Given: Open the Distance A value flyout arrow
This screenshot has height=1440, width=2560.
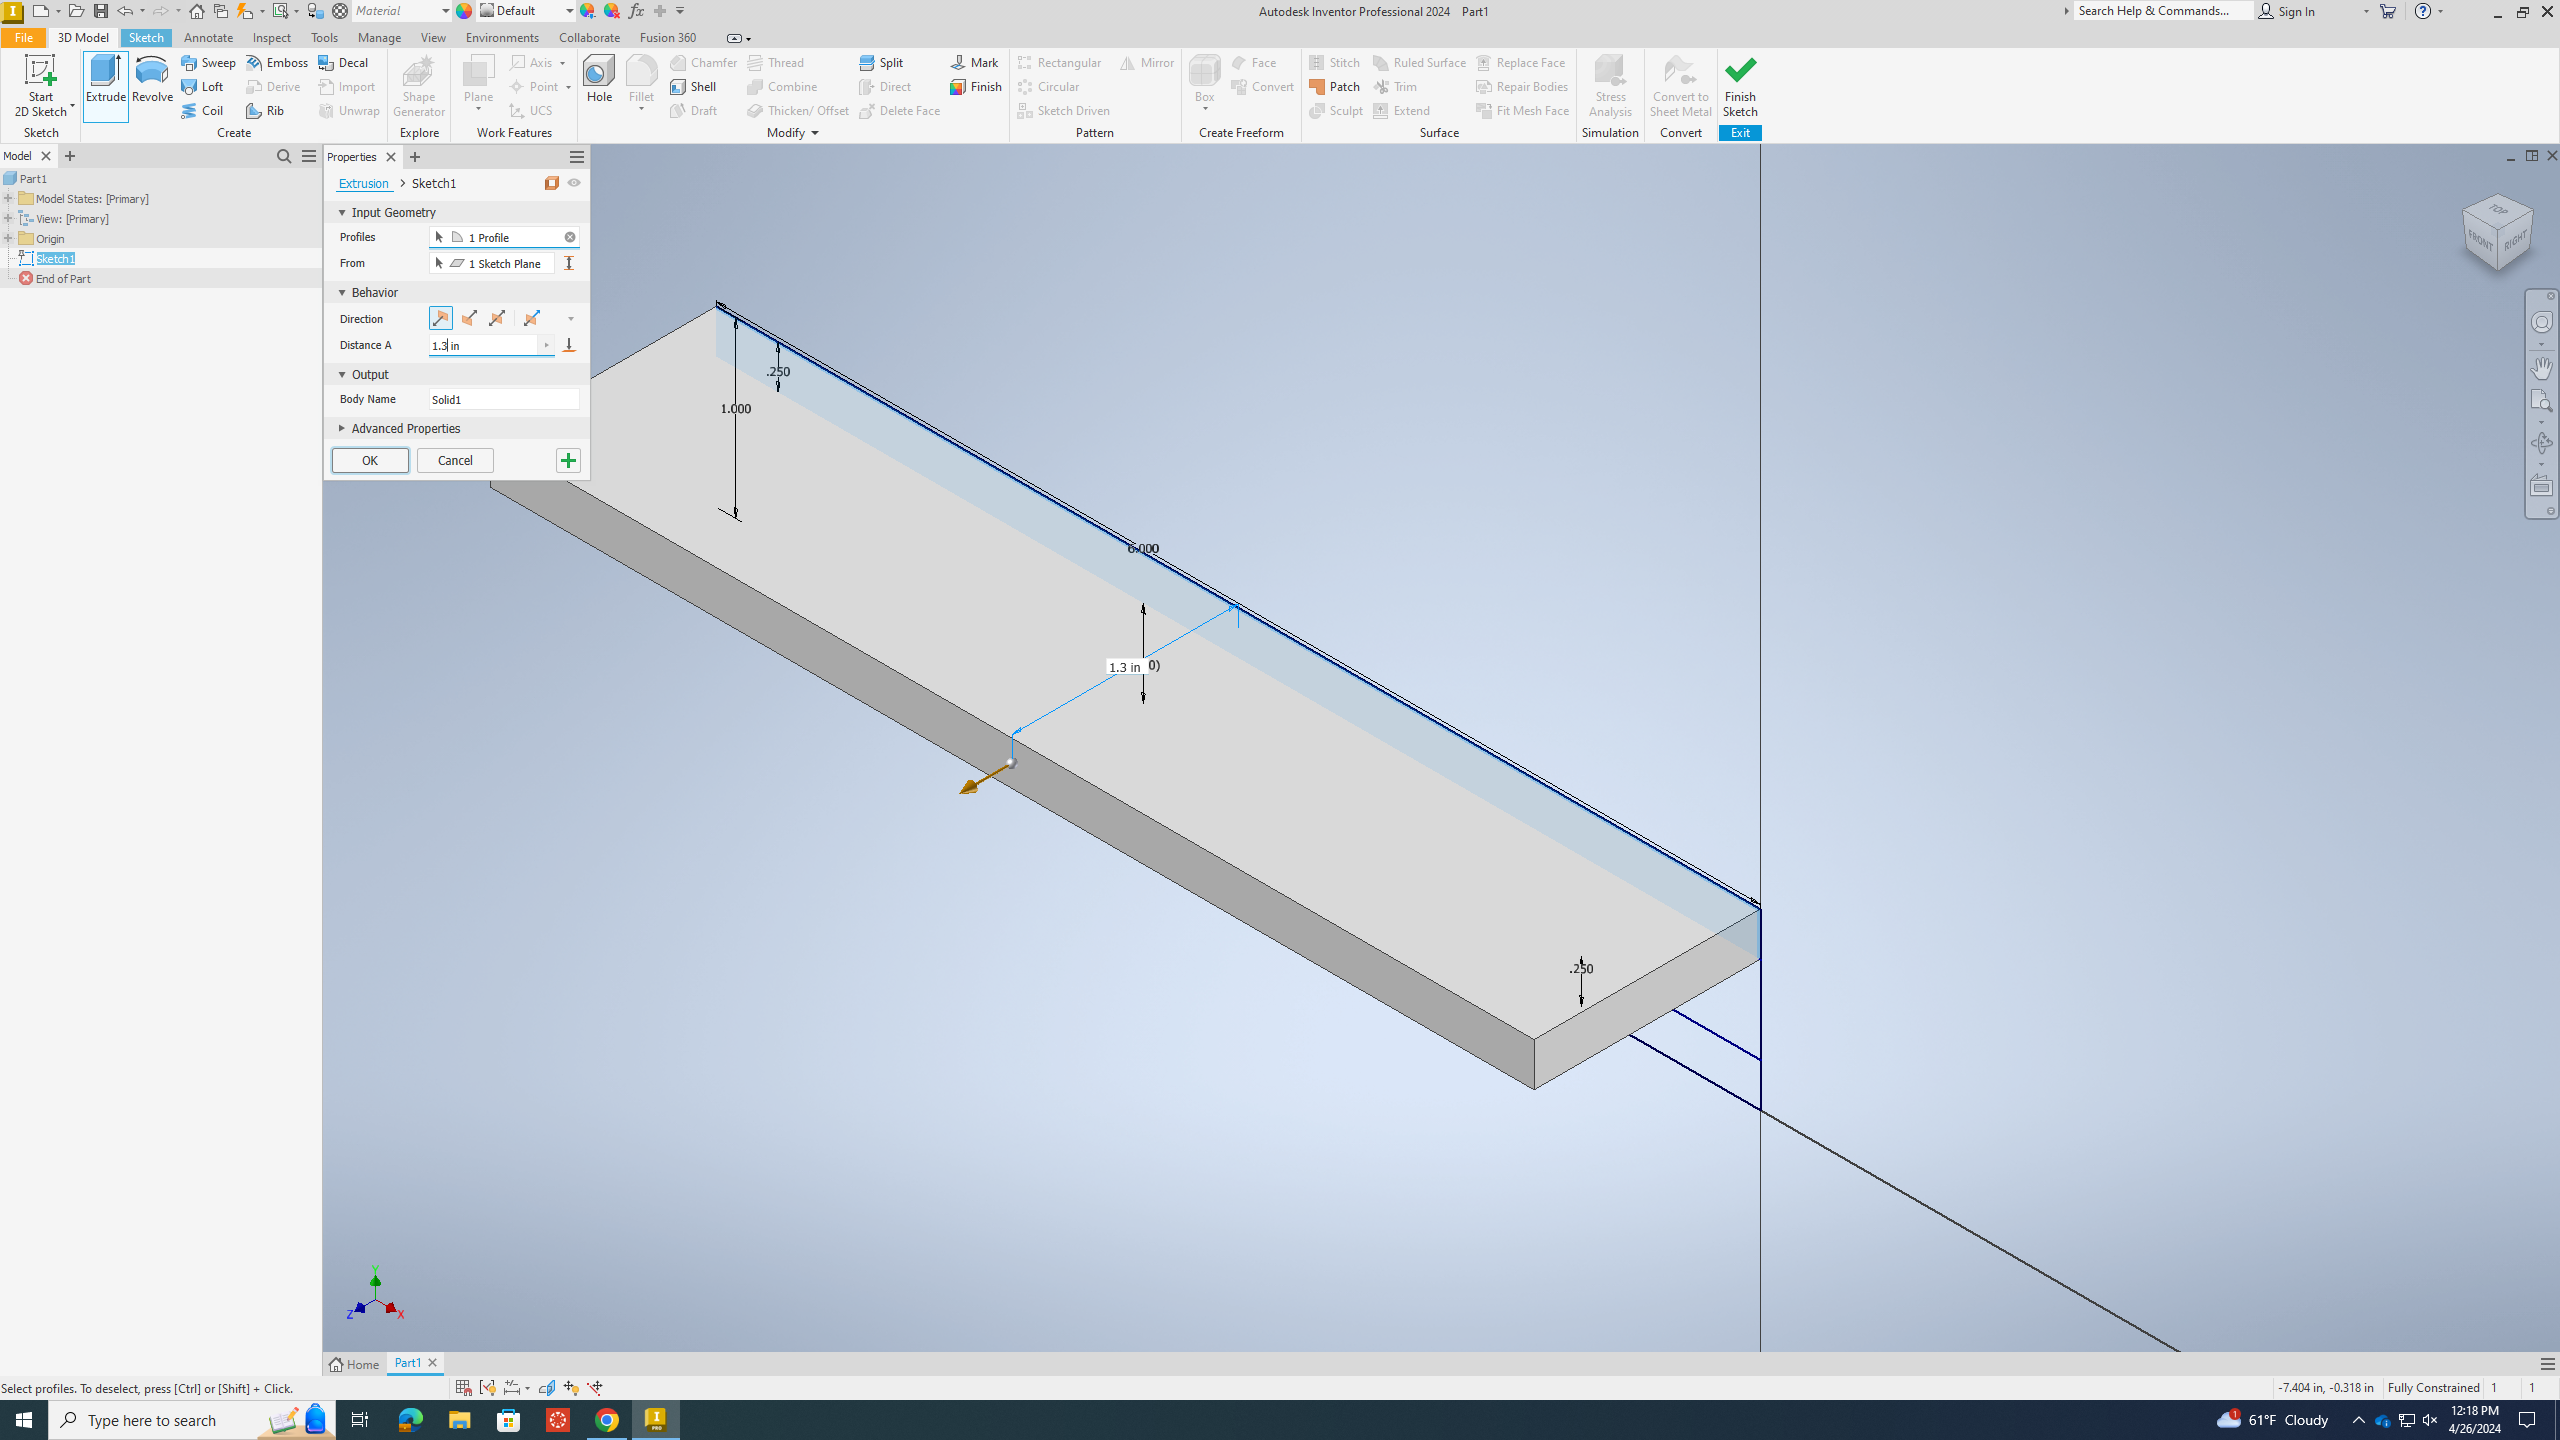Looking at the screenshot, I should pos(546,345).
